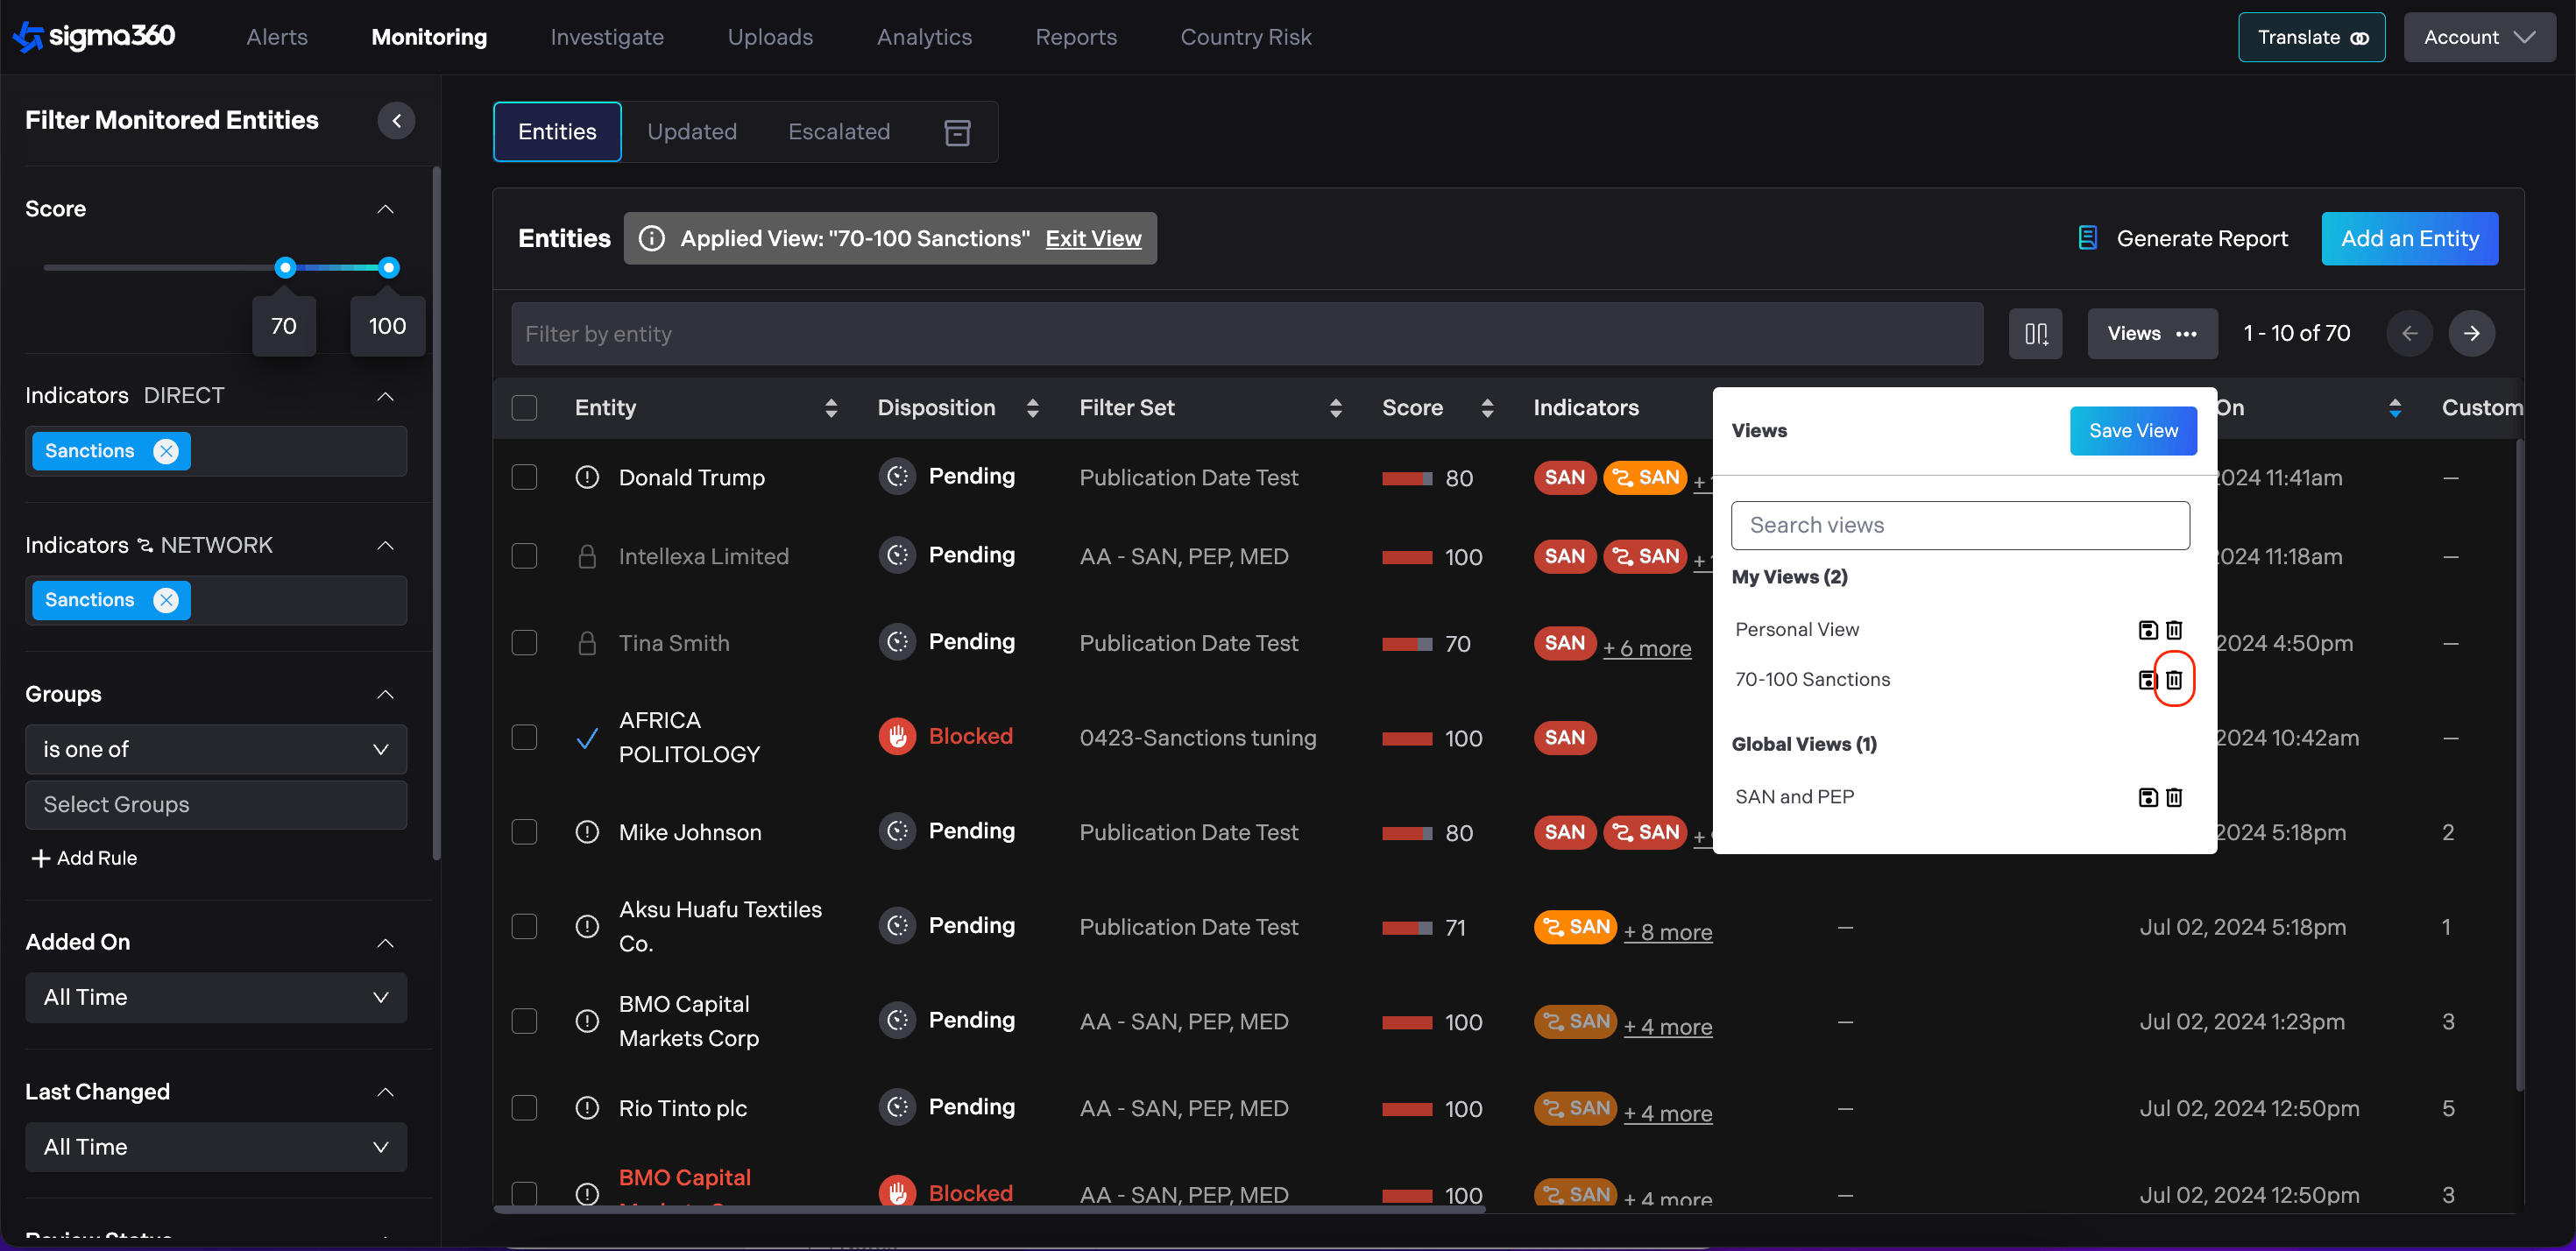Tick the Mike Johnson row checkbox
The image size is (2576, 1251).
tap(524, 832)
